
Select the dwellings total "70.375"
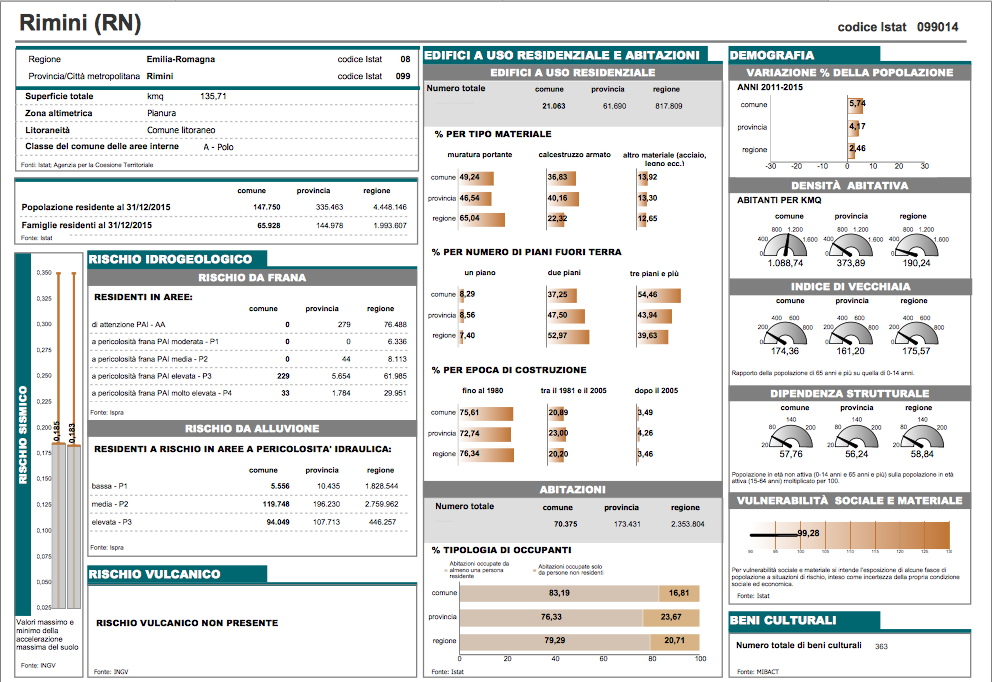[x=566, y=524]
